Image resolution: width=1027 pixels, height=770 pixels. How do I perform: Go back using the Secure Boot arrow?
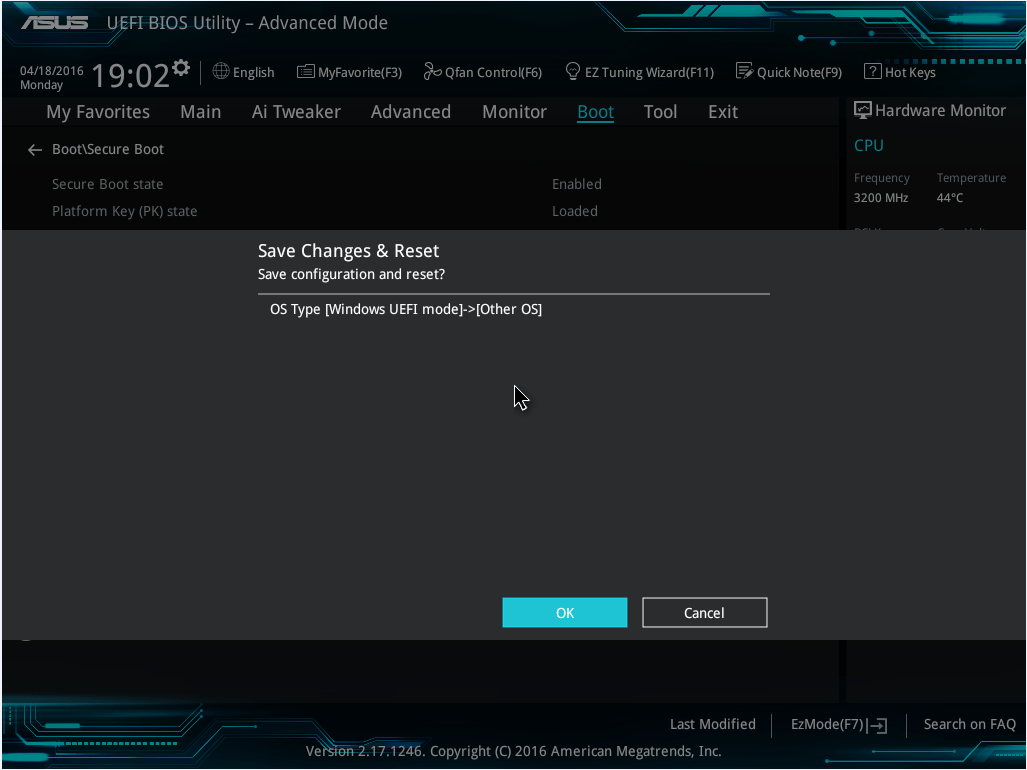click(x=34, y=148)
